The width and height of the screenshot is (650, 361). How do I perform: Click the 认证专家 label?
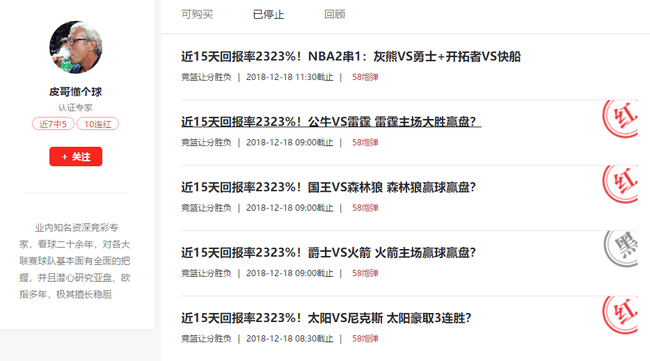(75, 108)
